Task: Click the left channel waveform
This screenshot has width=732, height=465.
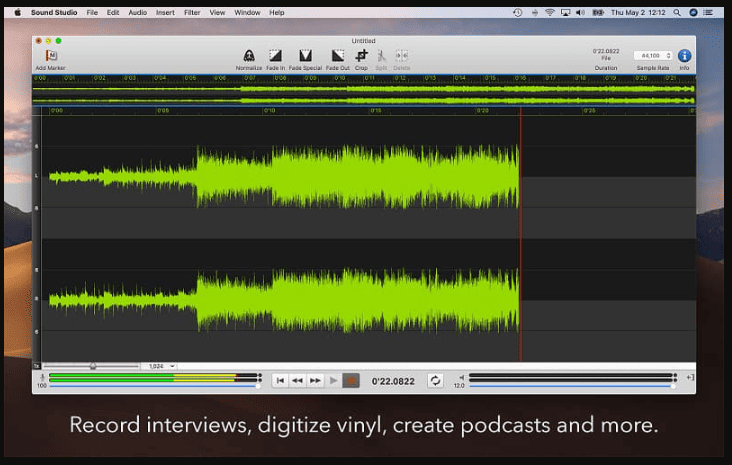Action: pos(284,176)
